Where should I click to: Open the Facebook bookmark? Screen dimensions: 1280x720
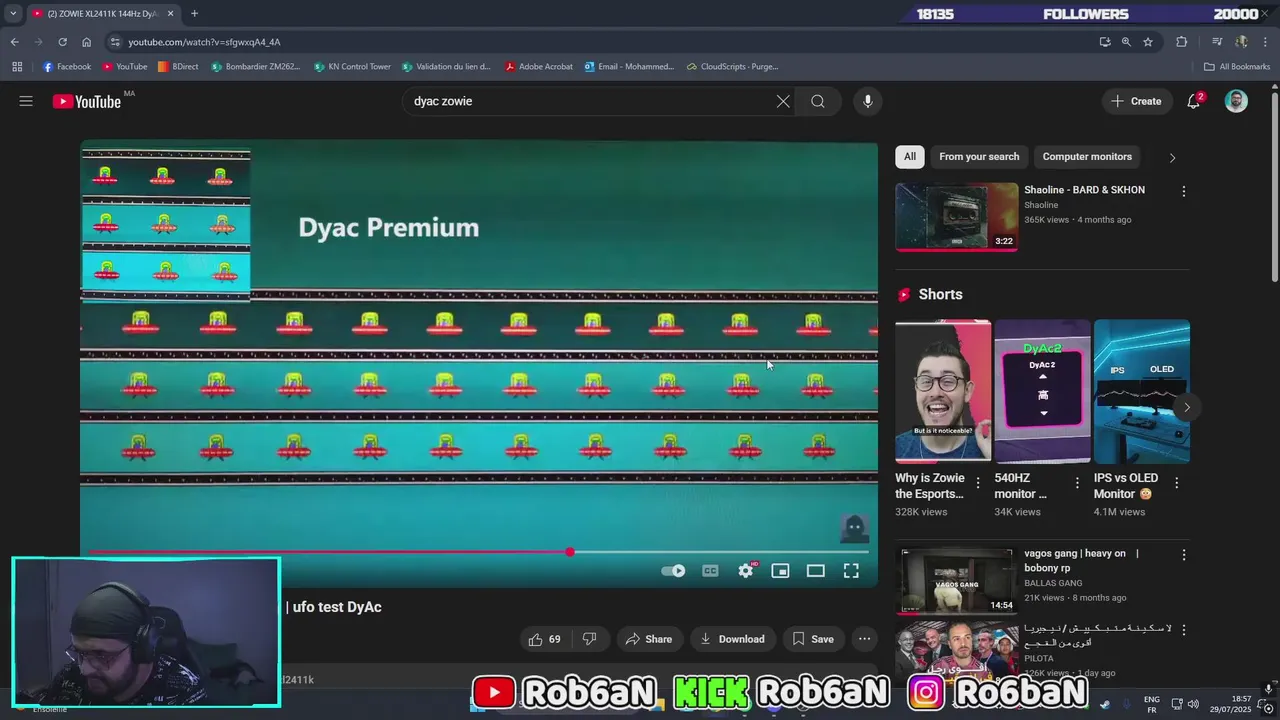(67, 67)
